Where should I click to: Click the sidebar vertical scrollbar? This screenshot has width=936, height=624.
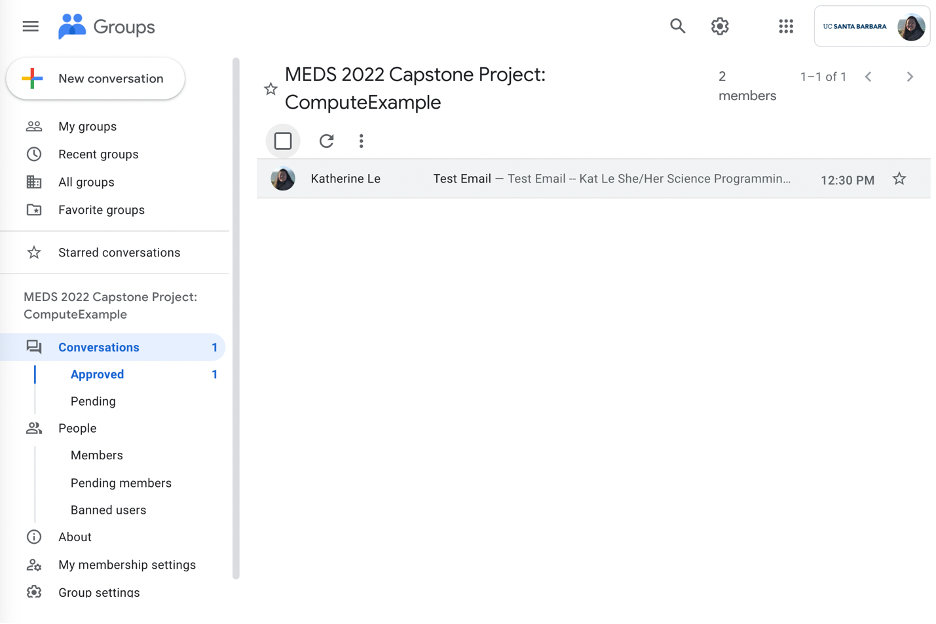[x=236, y=318]
